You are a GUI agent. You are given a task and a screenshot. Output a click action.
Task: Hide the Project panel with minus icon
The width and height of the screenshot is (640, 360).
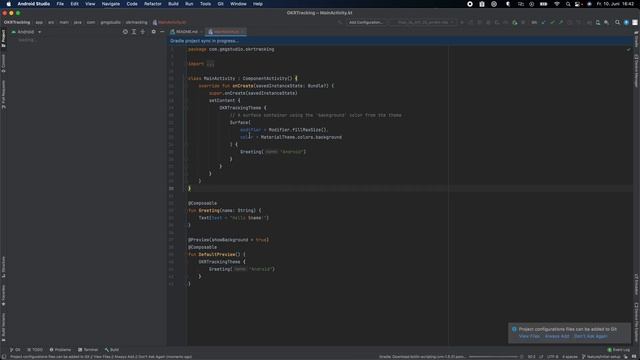[x=162, y=32]
